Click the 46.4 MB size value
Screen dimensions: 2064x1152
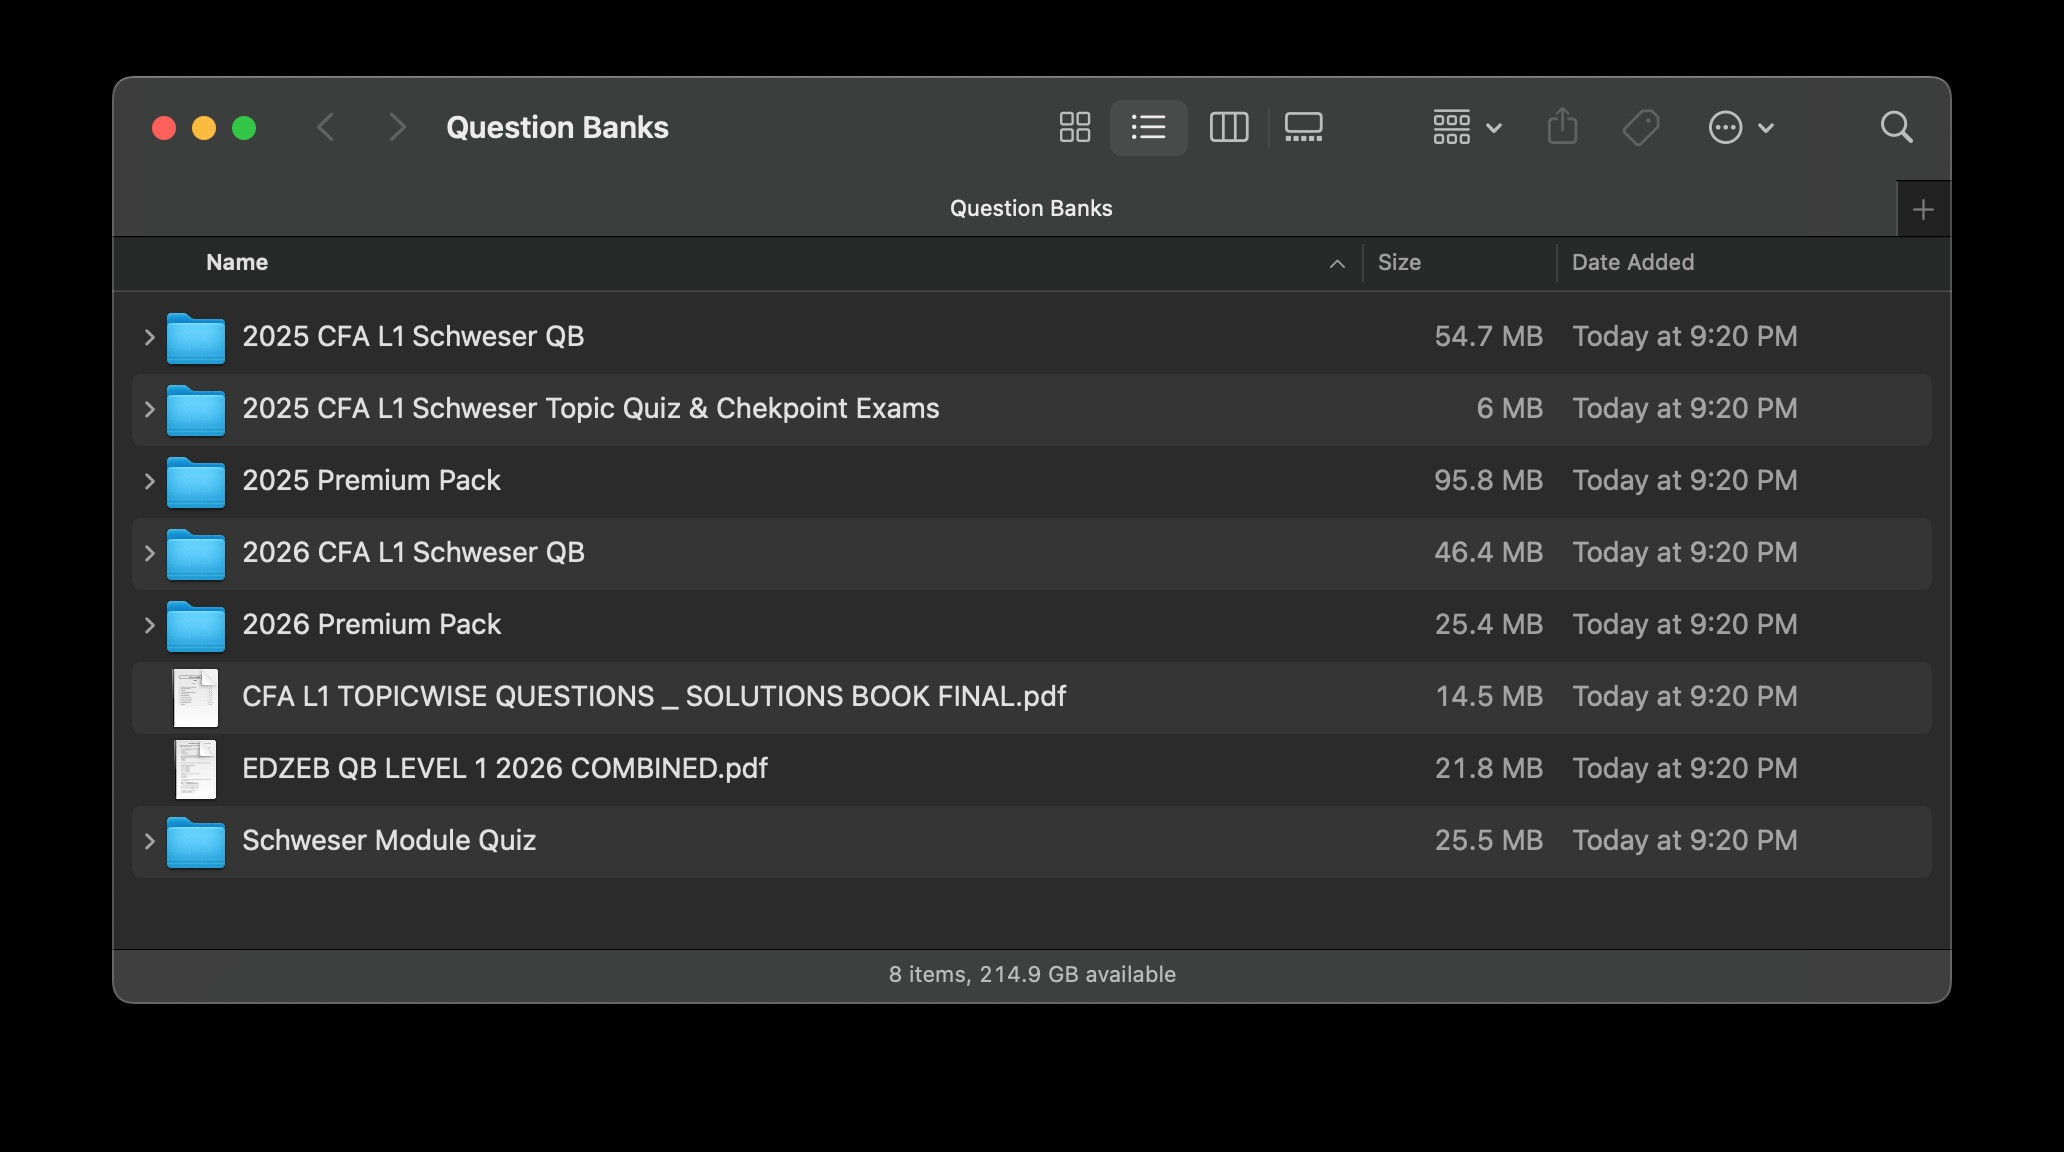click(x=1488, y=552)
